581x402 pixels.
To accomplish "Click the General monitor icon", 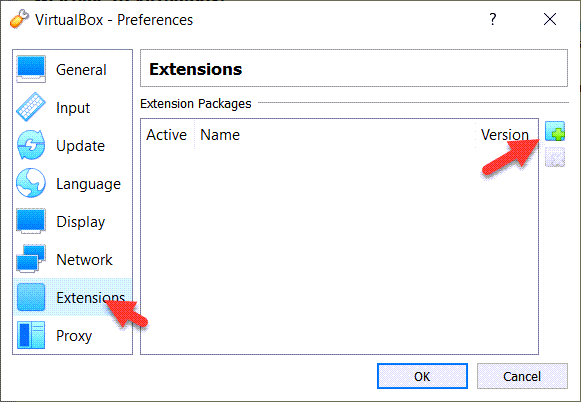I will click(31, 69).
